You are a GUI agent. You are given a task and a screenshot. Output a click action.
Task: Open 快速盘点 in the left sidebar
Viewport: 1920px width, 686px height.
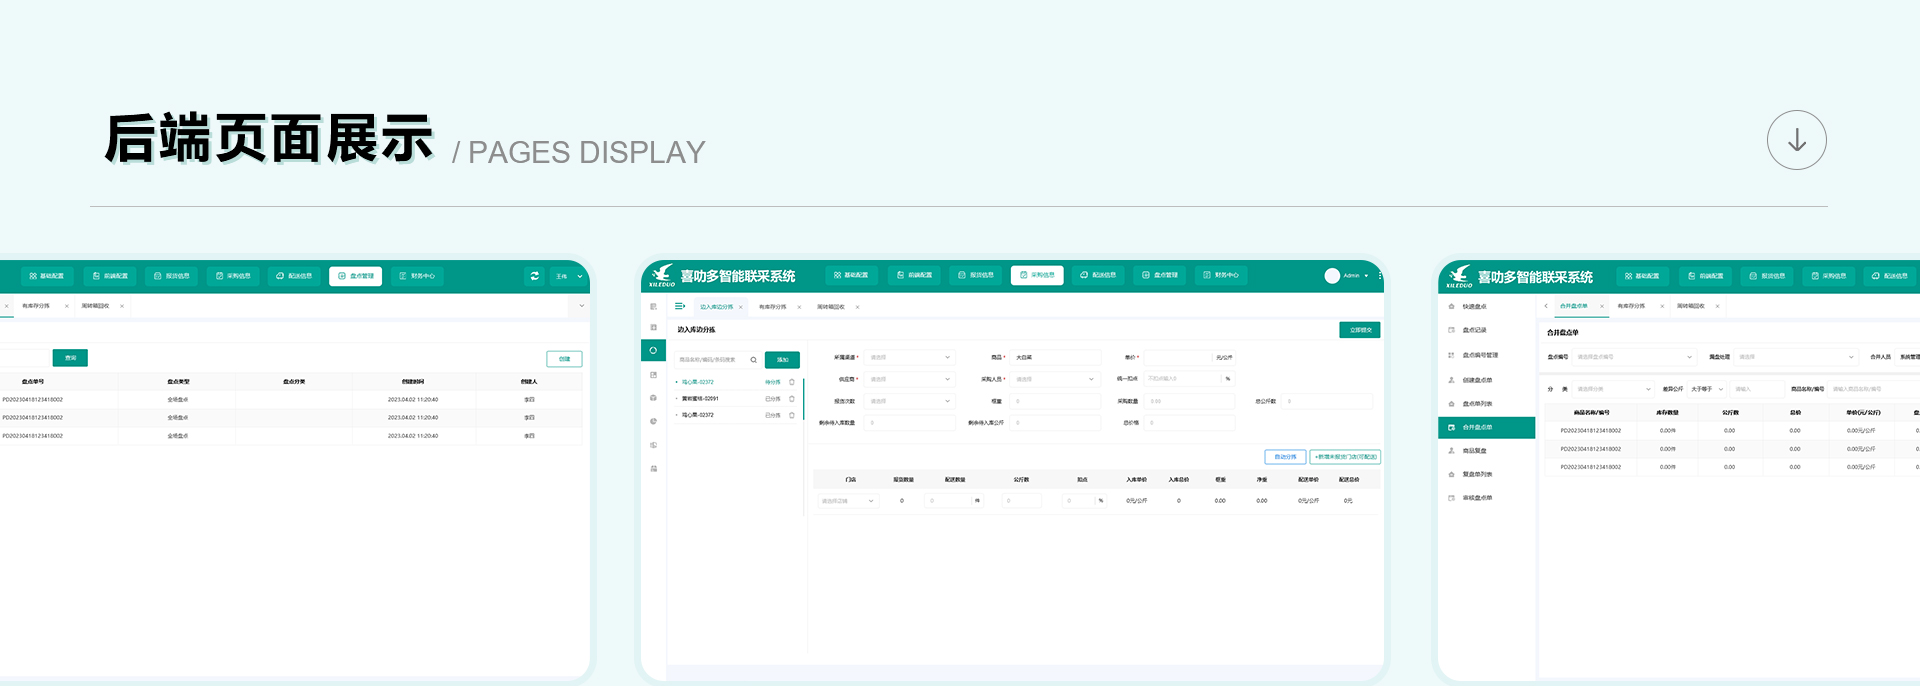coord(1474,307)
